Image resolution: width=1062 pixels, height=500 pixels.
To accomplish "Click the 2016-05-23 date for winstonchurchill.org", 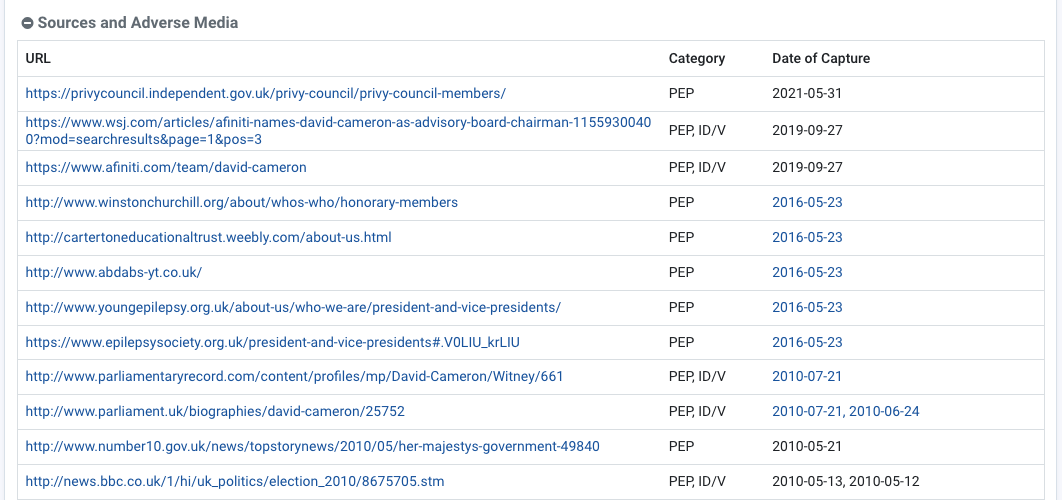I will coord(807,203).
